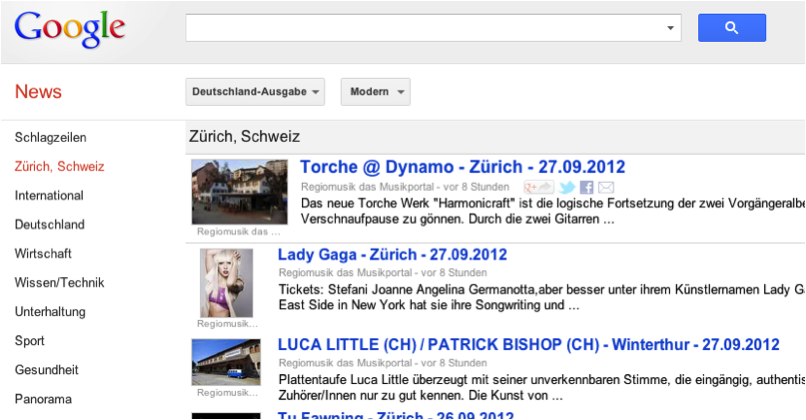Select Schlagzeilen in the sidebar
Screen dimensions: 806x420
51,137
